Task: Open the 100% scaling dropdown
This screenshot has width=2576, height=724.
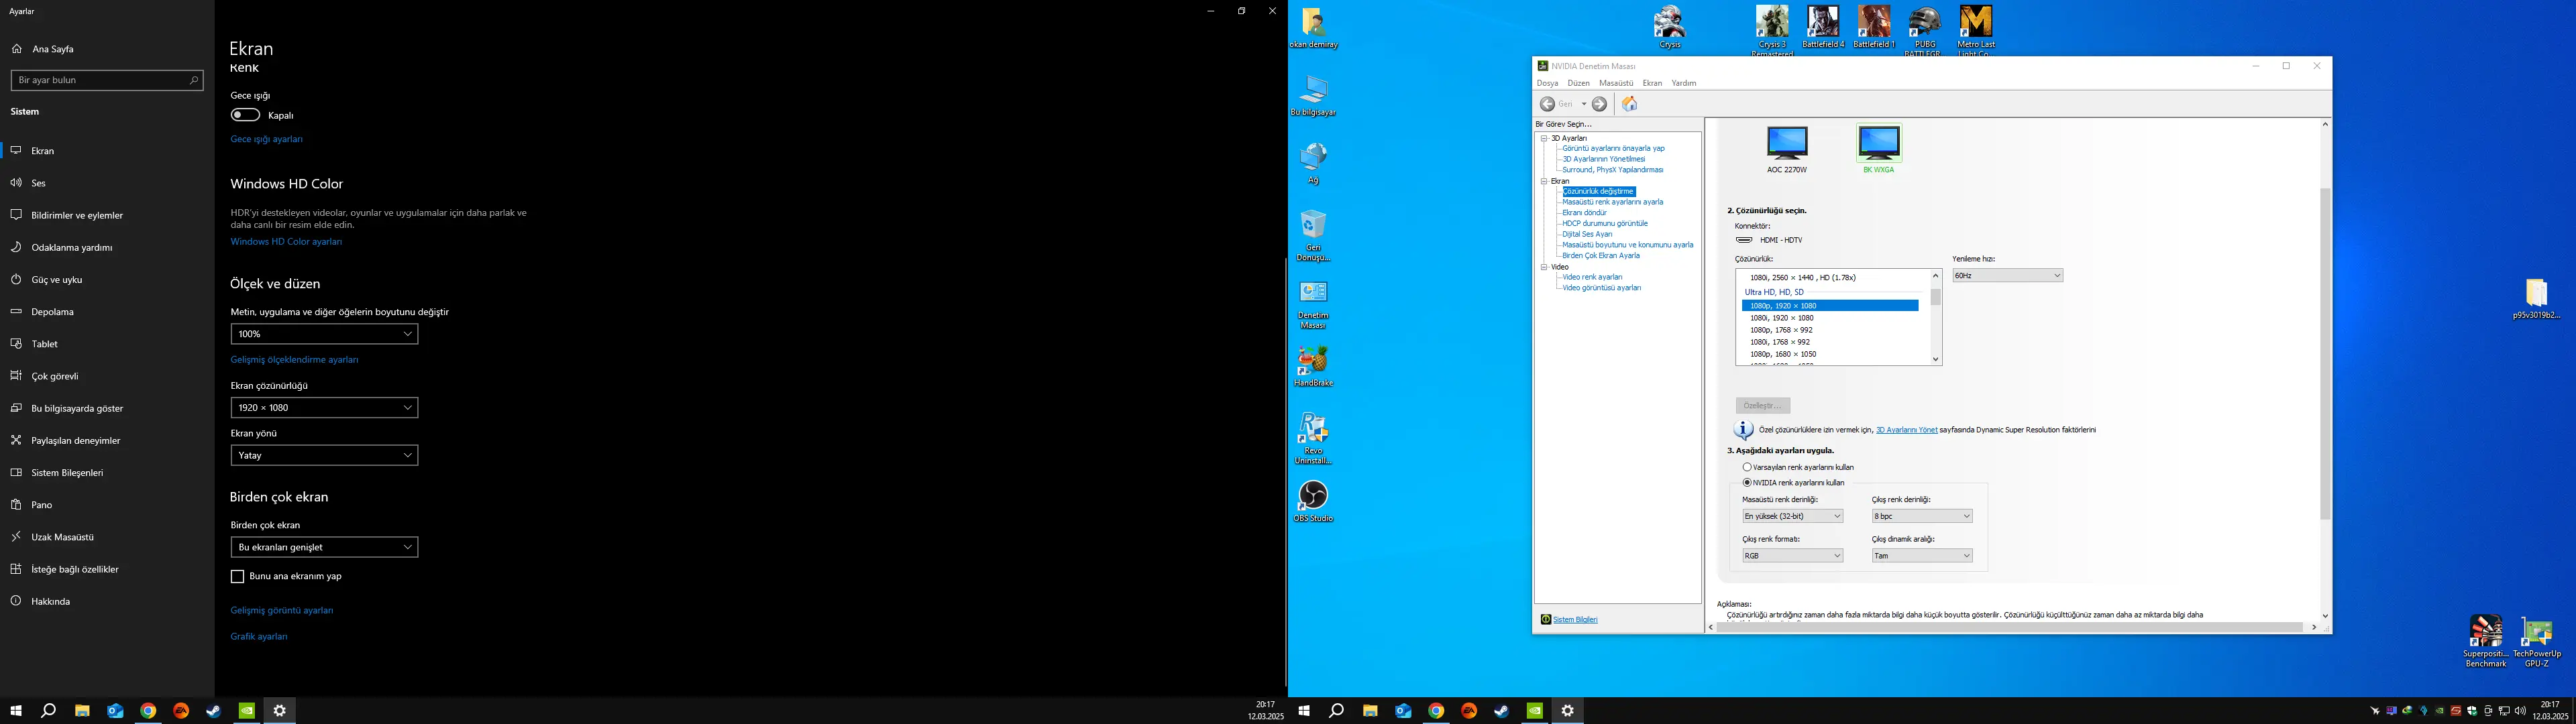Action: [324, 334]
